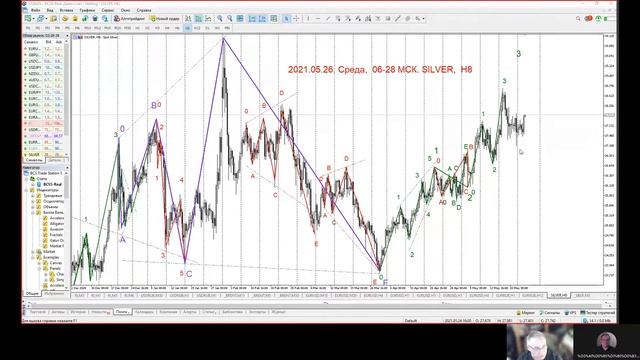
Task: Open the Избранное tab in Navigator
Action: coord(54,293)
